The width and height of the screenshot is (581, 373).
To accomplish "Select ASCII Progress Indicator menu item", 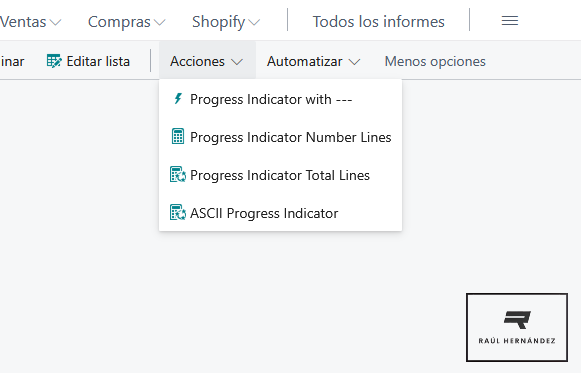I will point(280,213).
